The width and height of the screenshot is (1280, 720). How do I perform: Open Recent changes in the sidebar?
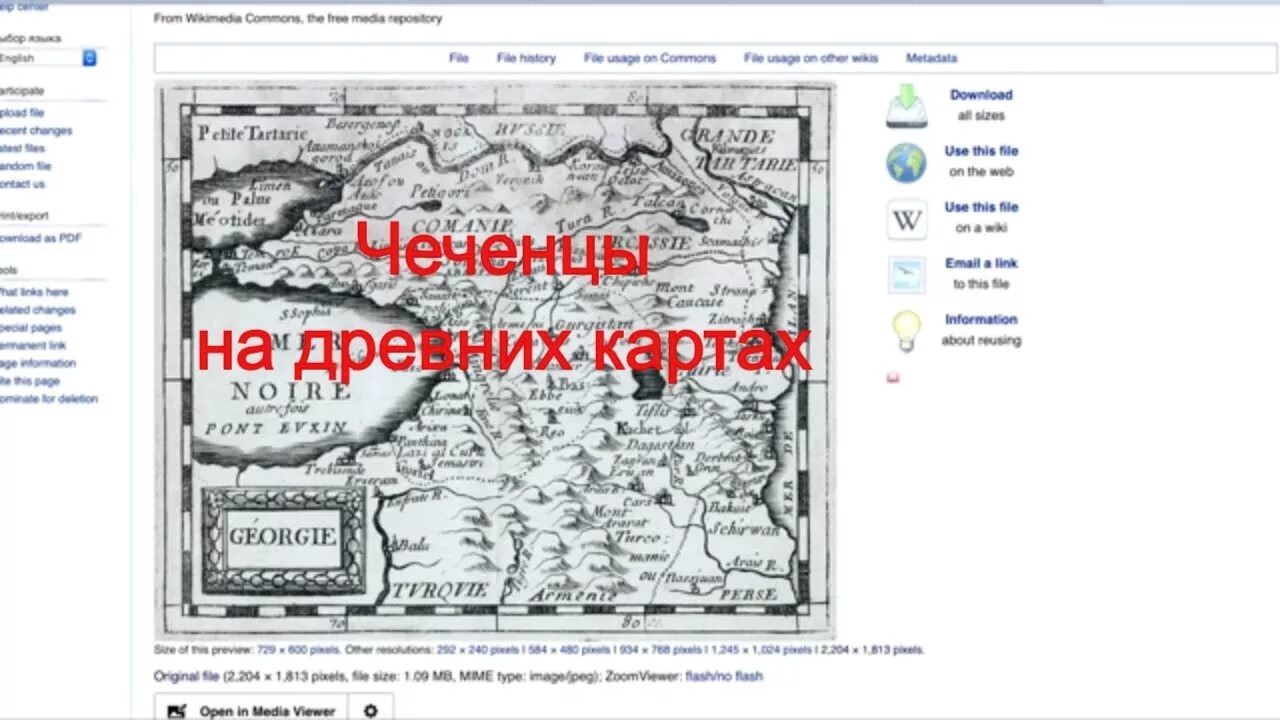click(x=36, y=131)
